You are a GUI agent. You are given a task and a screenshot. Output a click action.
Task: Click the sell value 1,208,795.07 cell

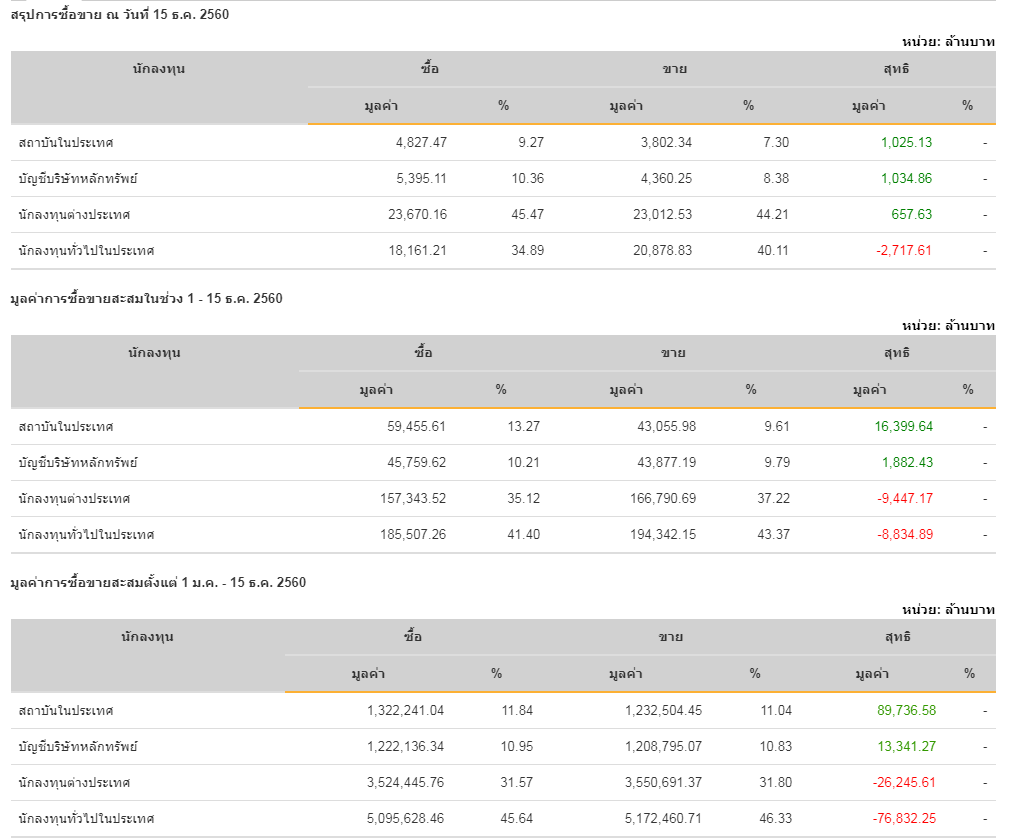click(663, 746)
